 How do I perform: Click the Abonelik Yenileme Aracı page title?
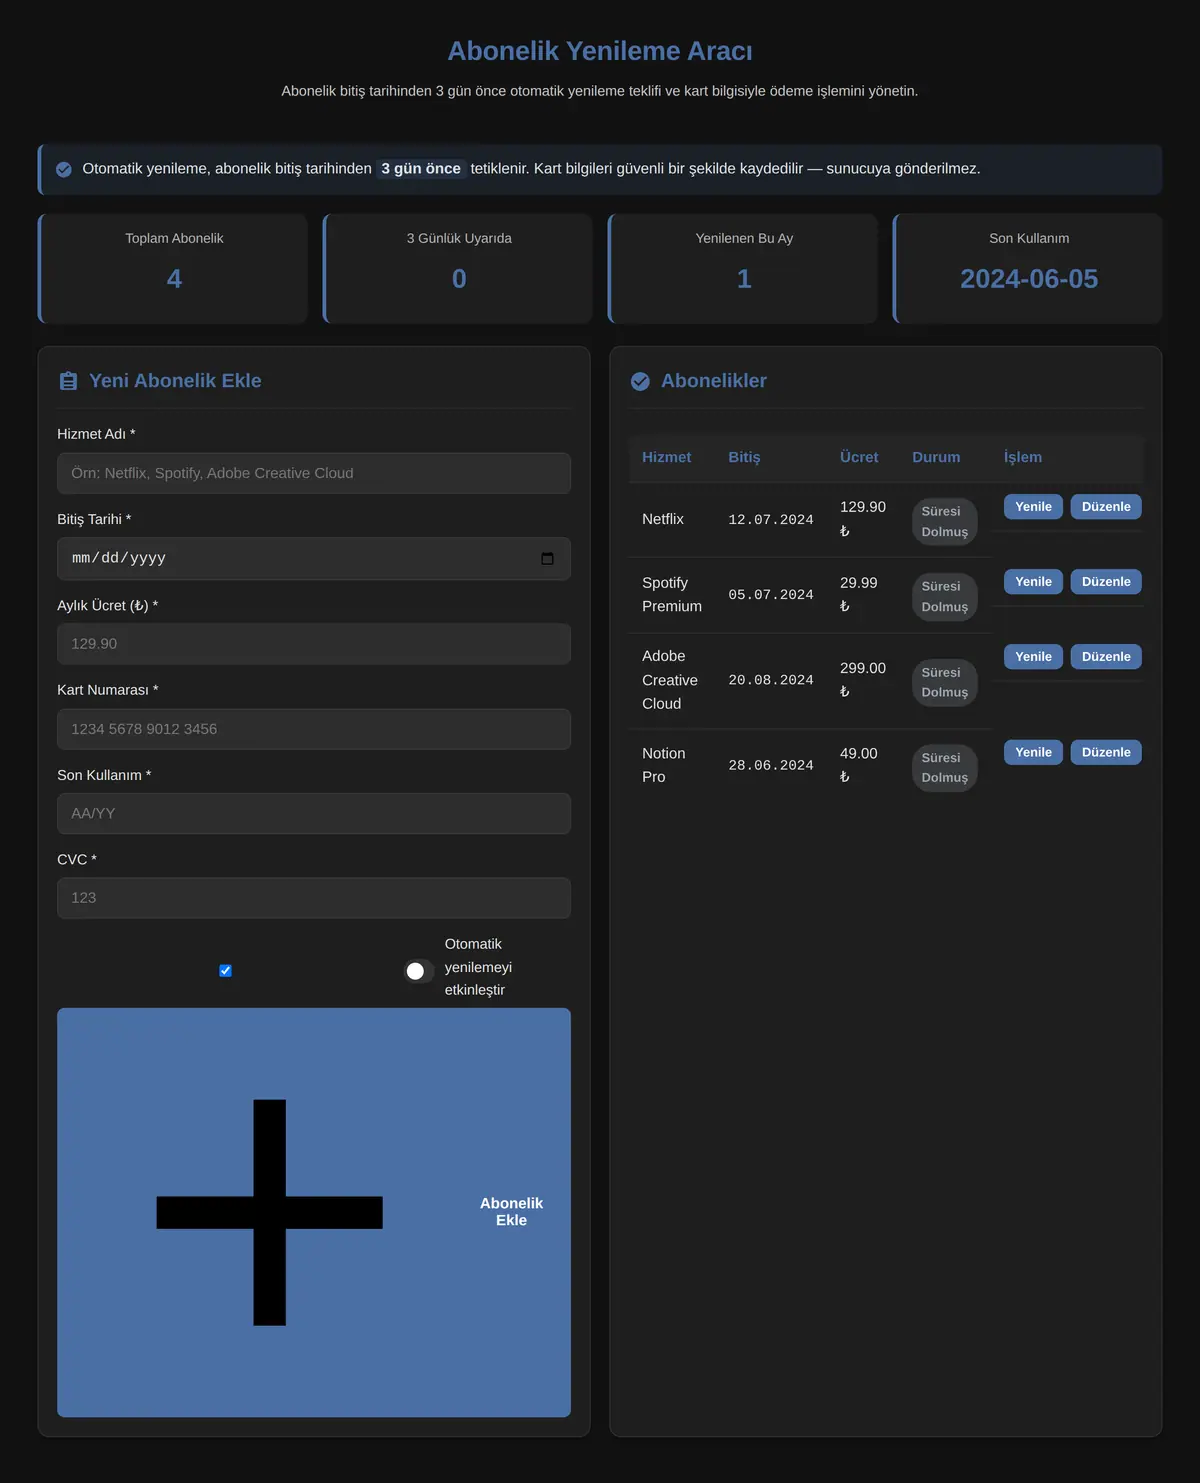[600, 51]
